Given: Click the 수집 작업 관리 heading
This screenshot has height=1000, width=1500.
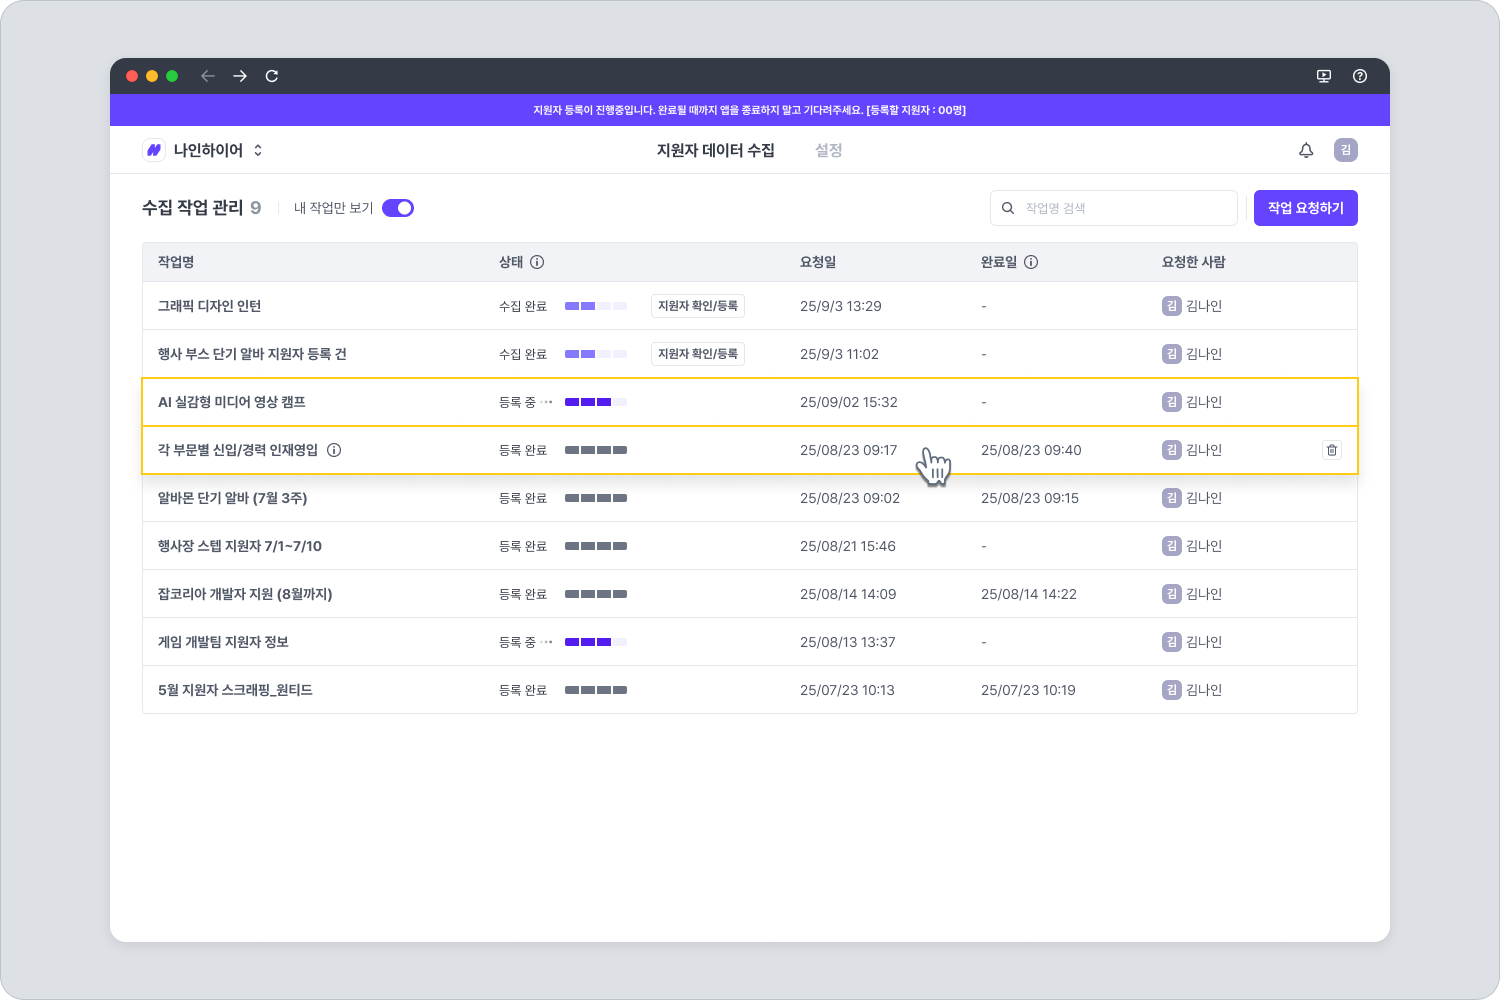Looking at the screenshot, I should (193, 208).
